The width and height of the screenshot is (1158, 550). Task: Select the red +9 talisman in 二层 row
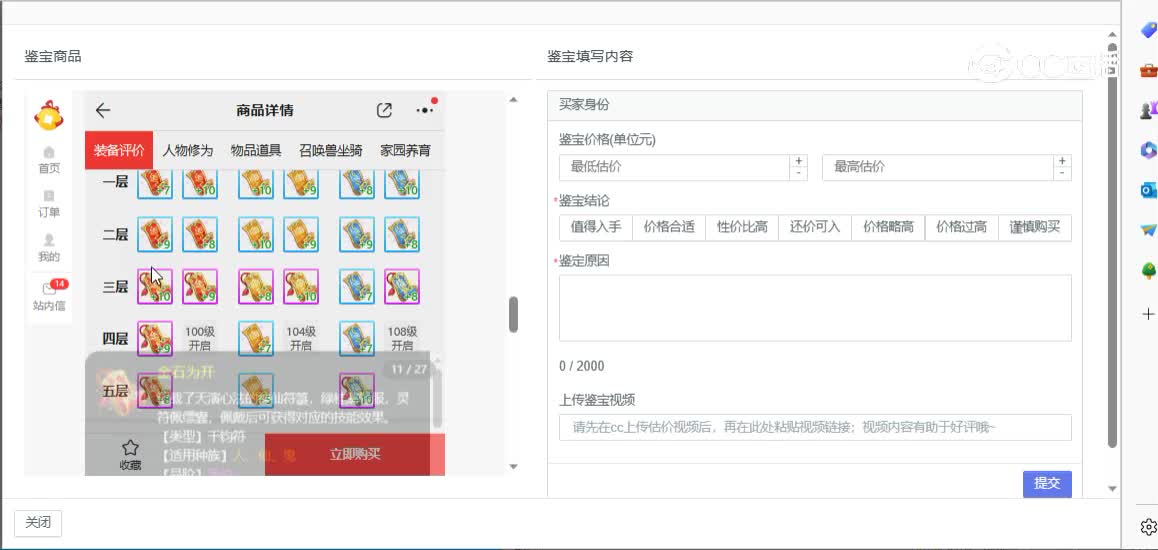(x=155, y=234)
